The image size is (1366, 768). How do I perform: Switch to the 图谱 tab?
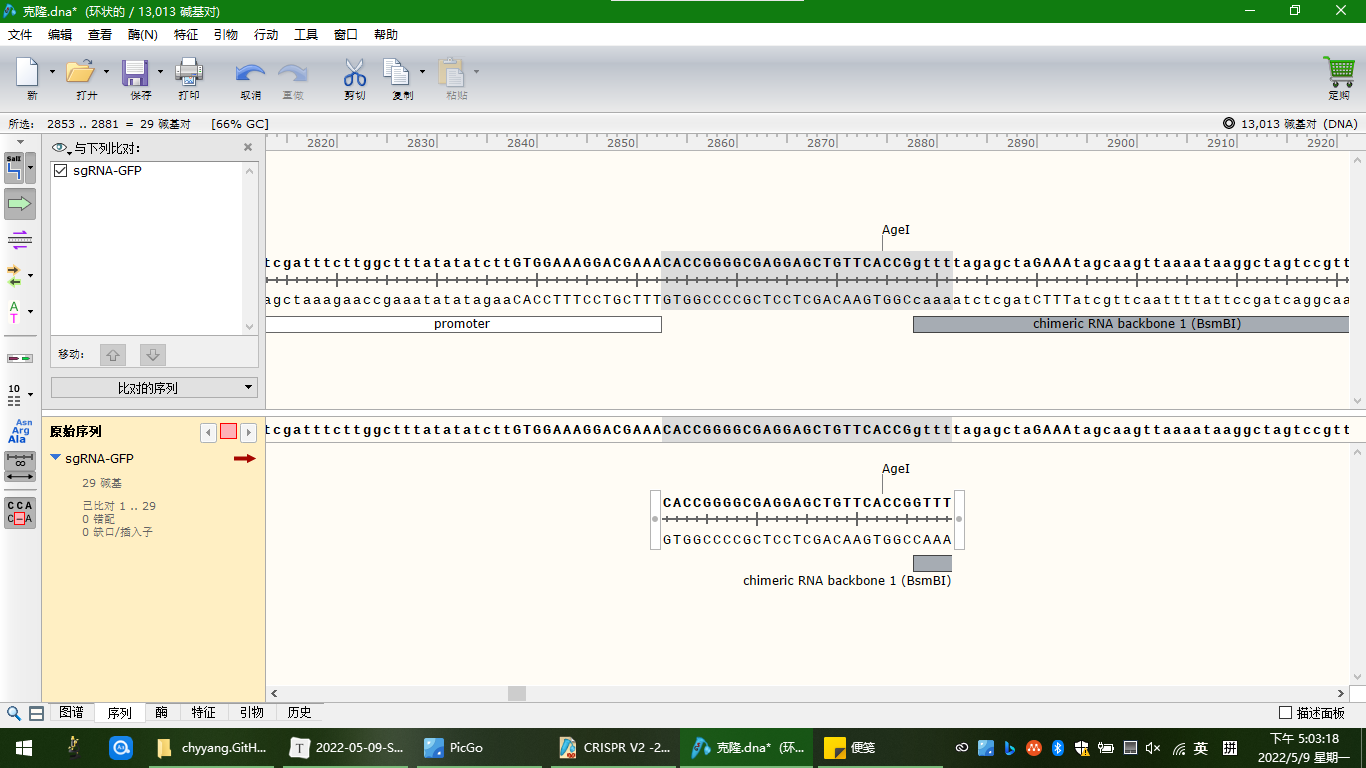click(x=71, y=713)
